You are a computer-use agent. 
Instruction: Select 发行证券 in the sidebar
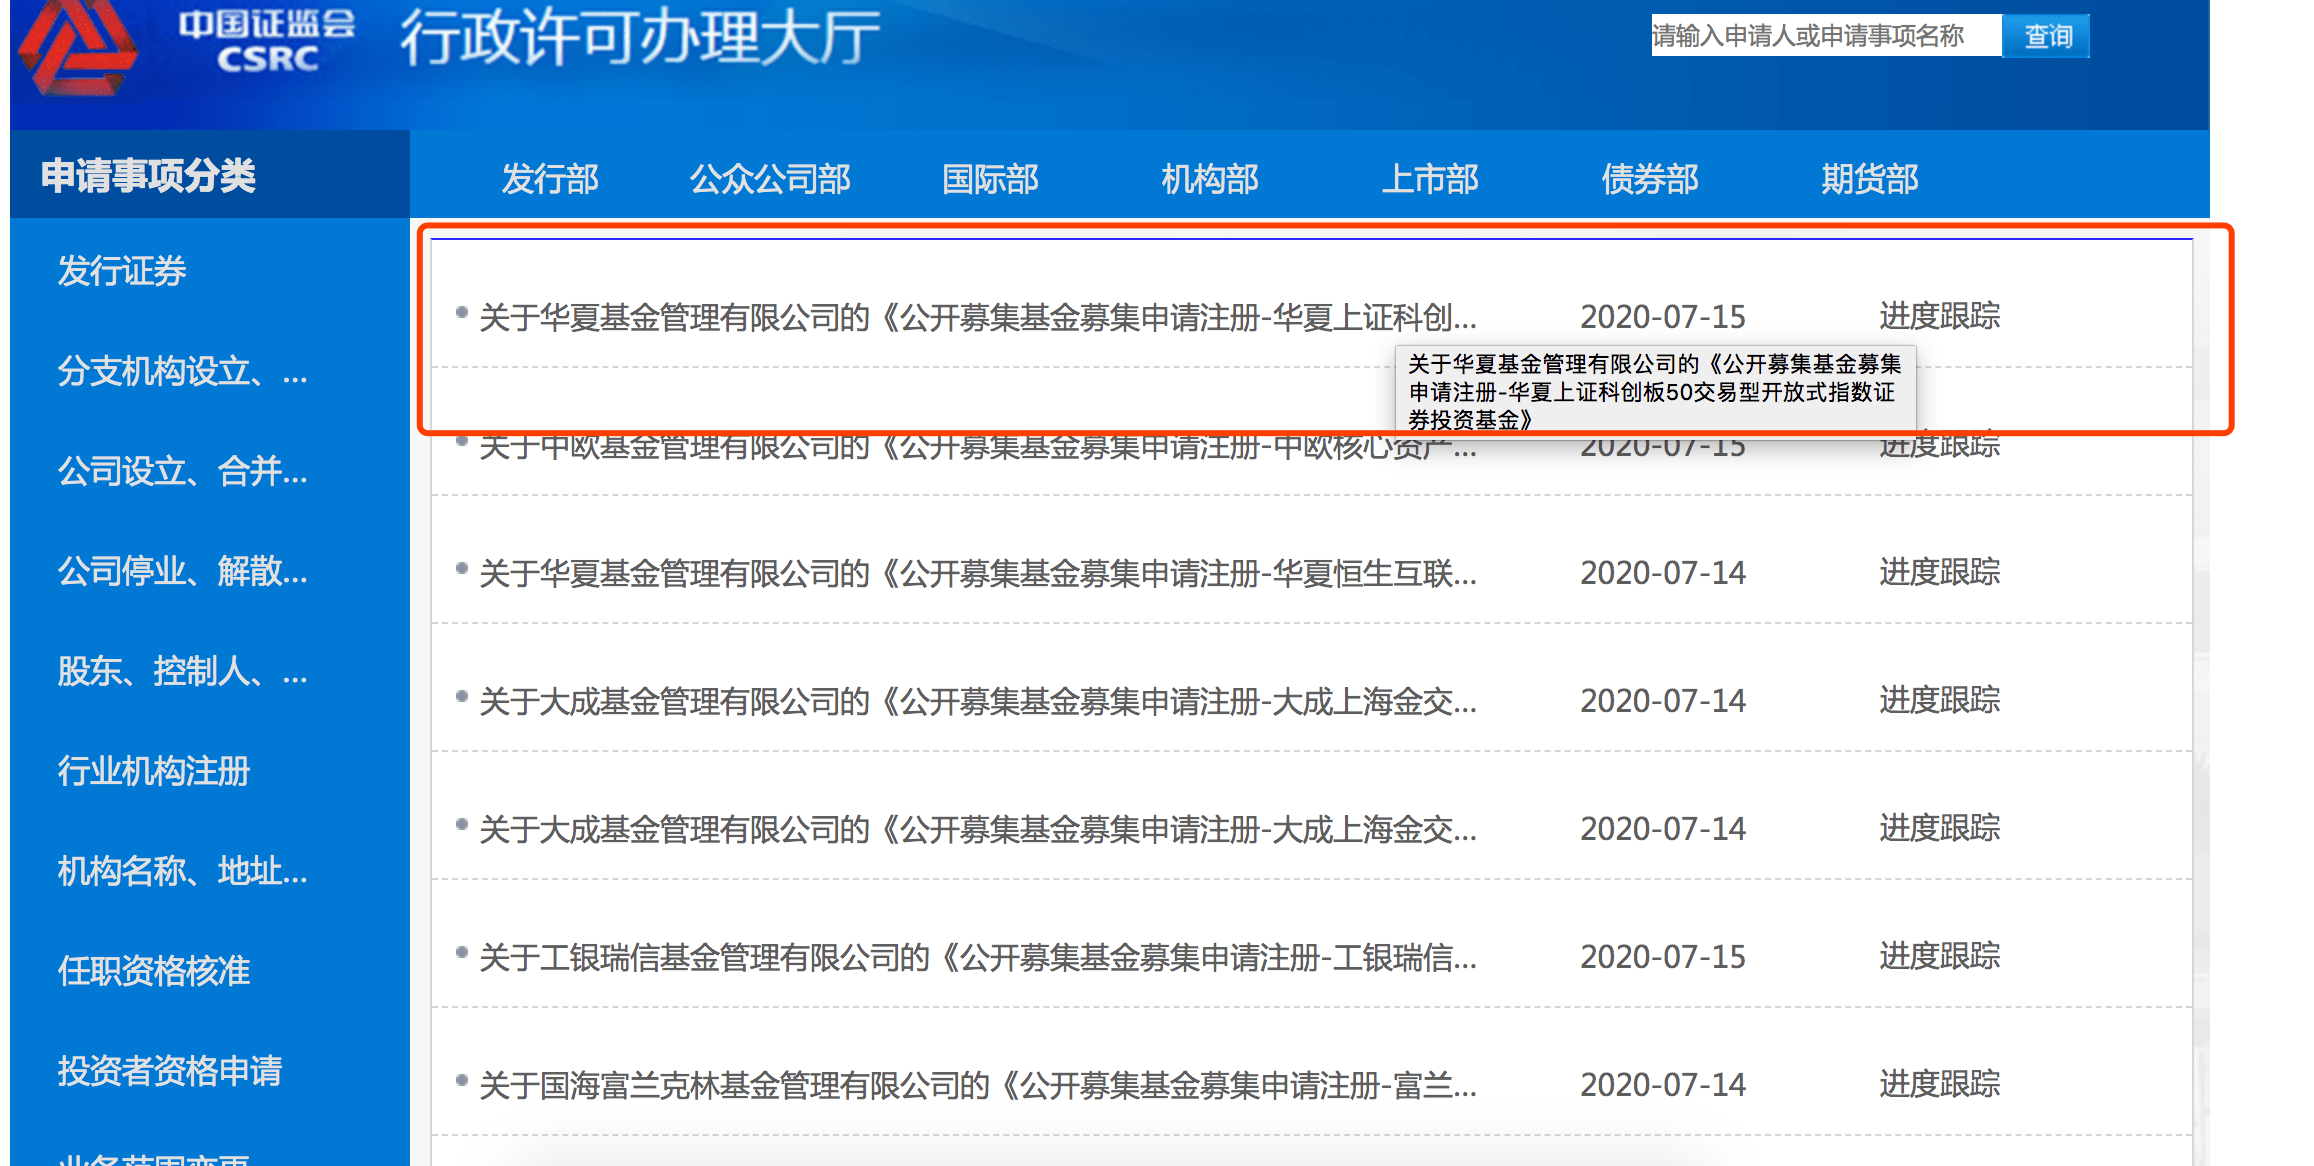[122, 271]
